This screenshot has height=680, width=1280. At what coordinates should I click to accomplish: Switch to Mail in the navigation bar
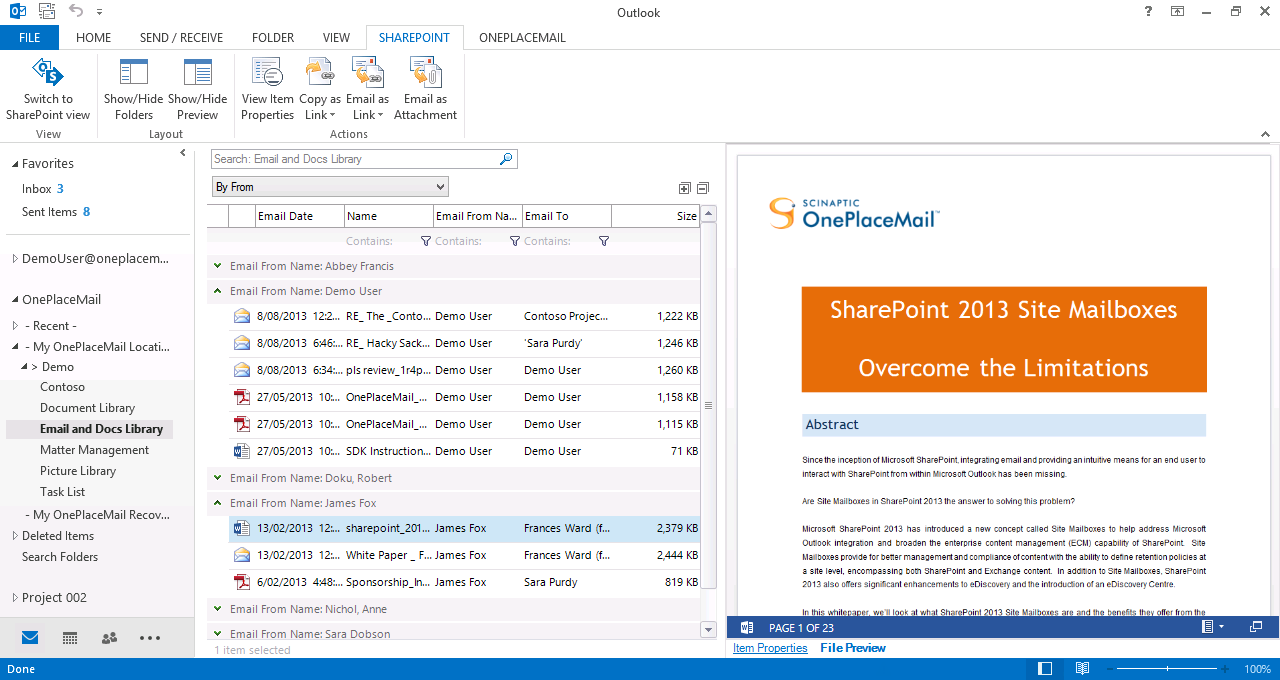tap(30, 638)
